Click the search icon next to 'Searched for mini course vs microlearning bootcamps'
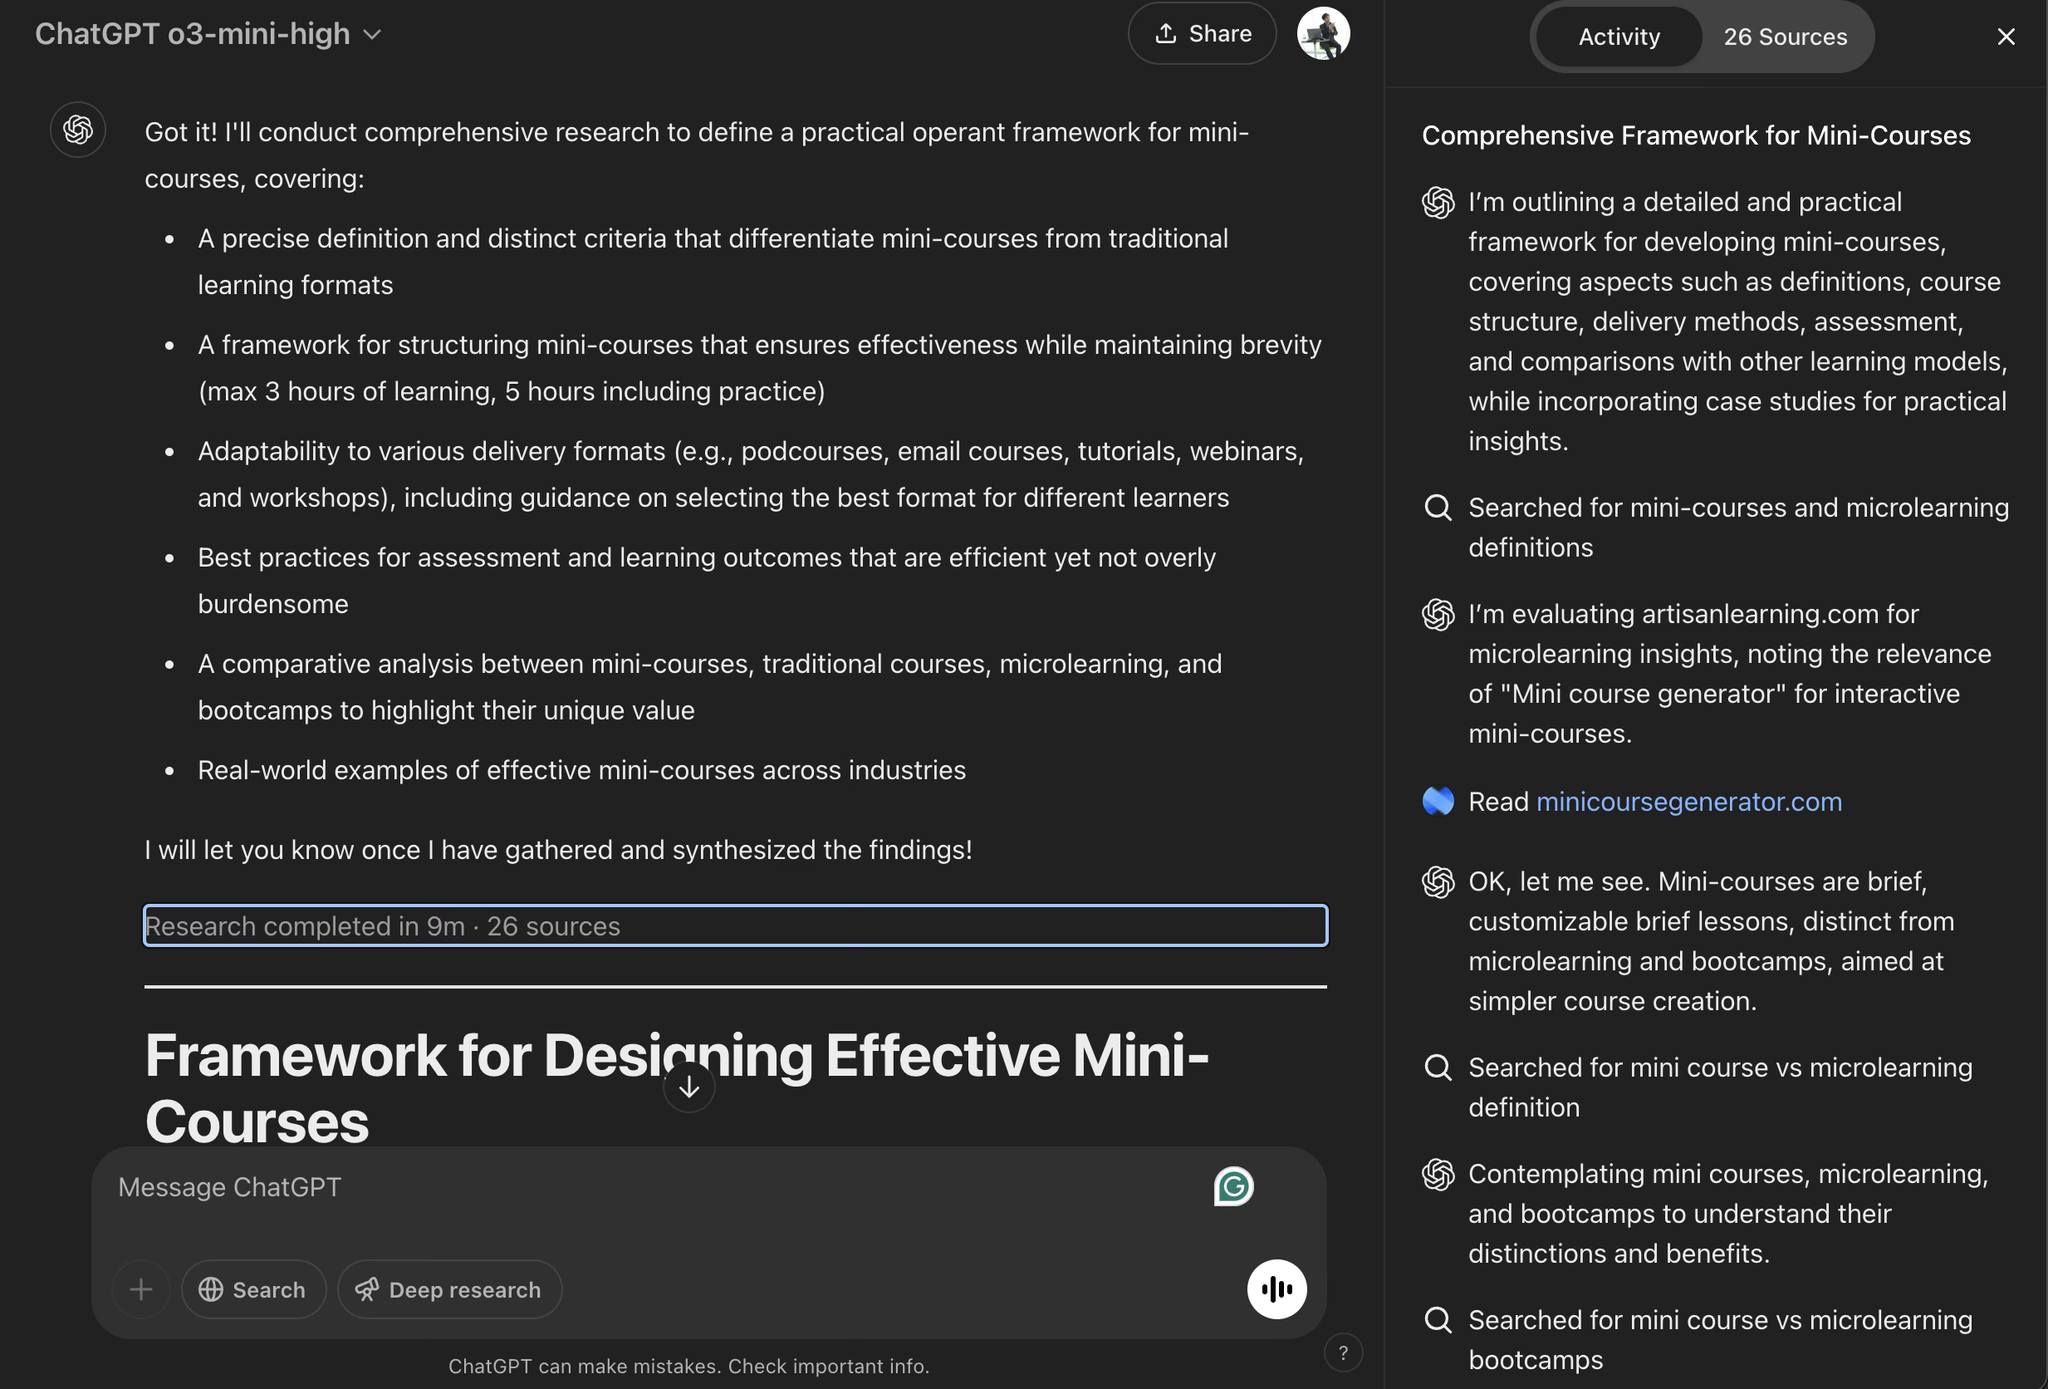This screenshot has height=1389, width=2048. click(1437, 1320)
